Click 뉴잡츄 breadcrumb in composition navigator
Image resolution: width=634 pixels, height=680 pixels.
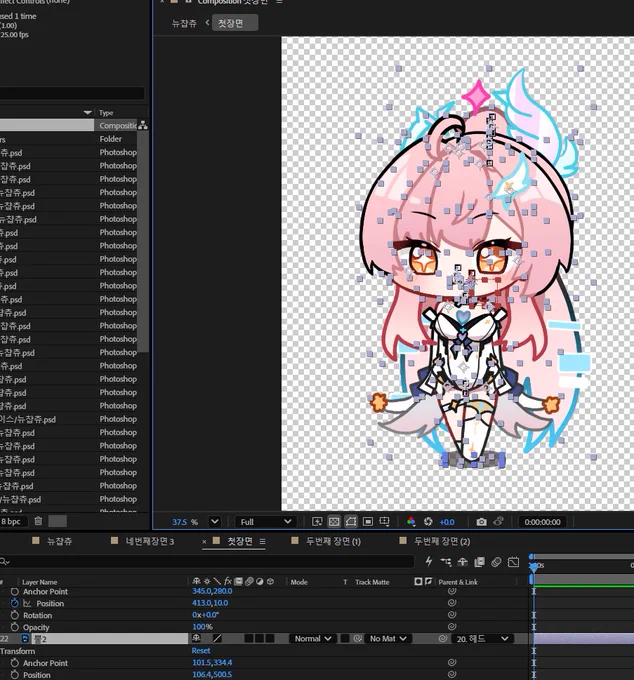click(x=184, y=23)
